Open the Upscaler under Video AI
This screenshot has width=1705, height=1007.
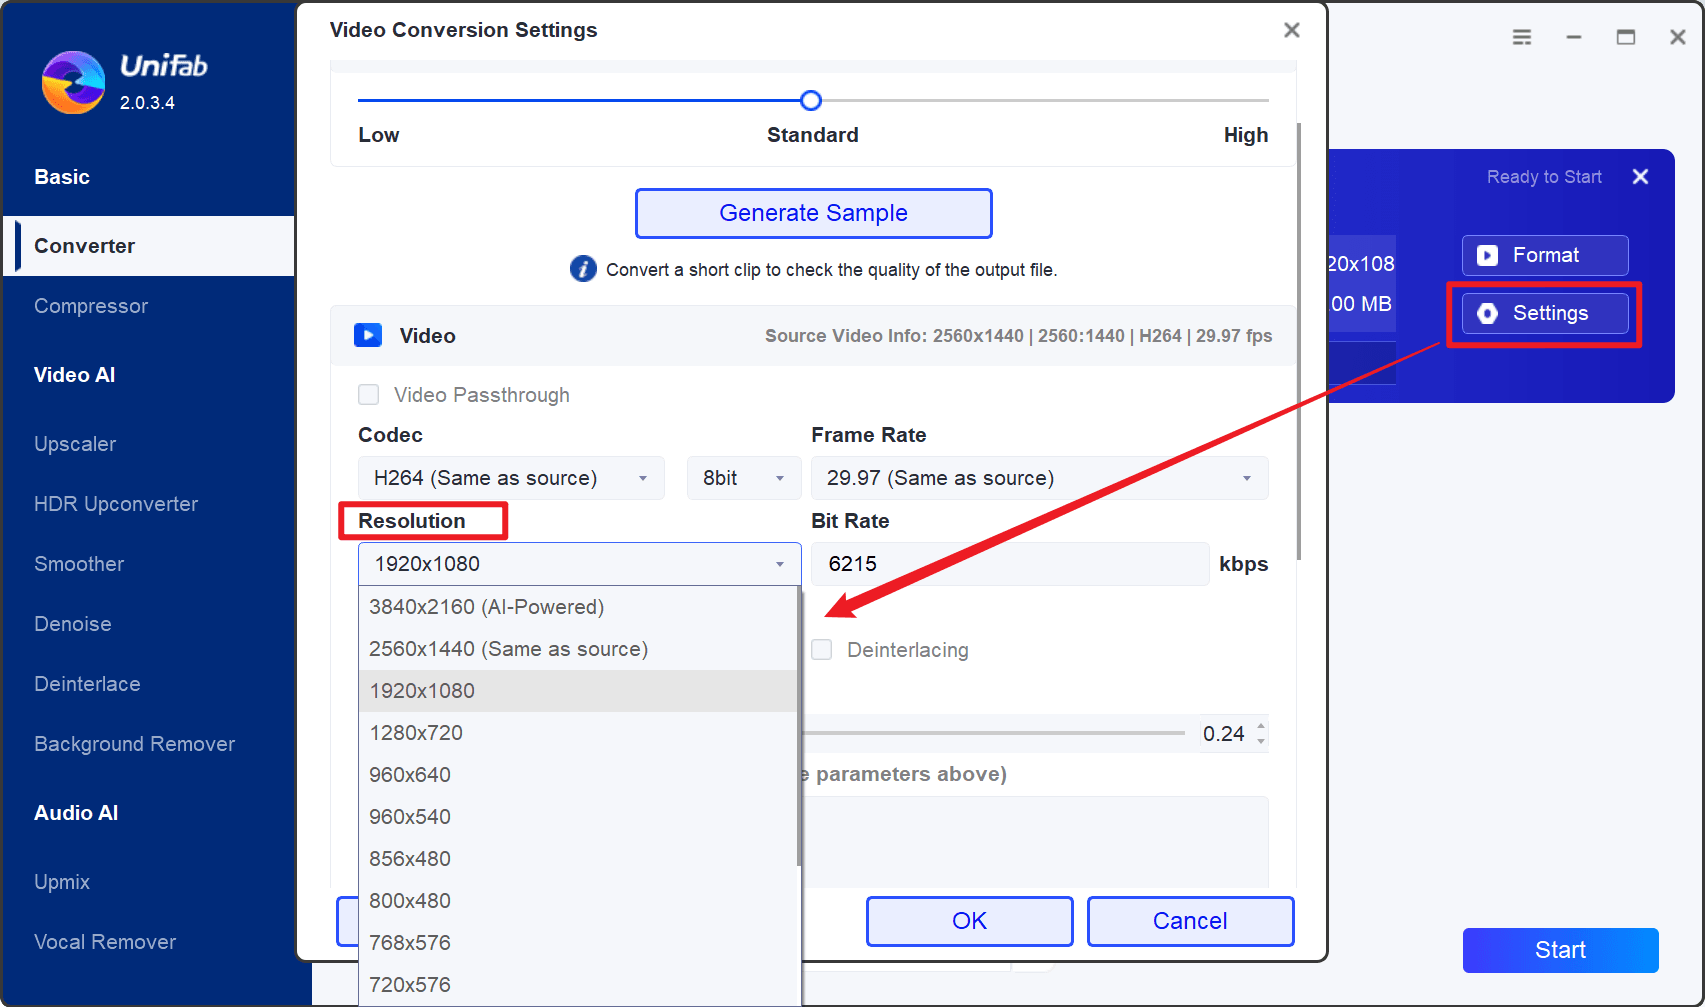point(75,444)
